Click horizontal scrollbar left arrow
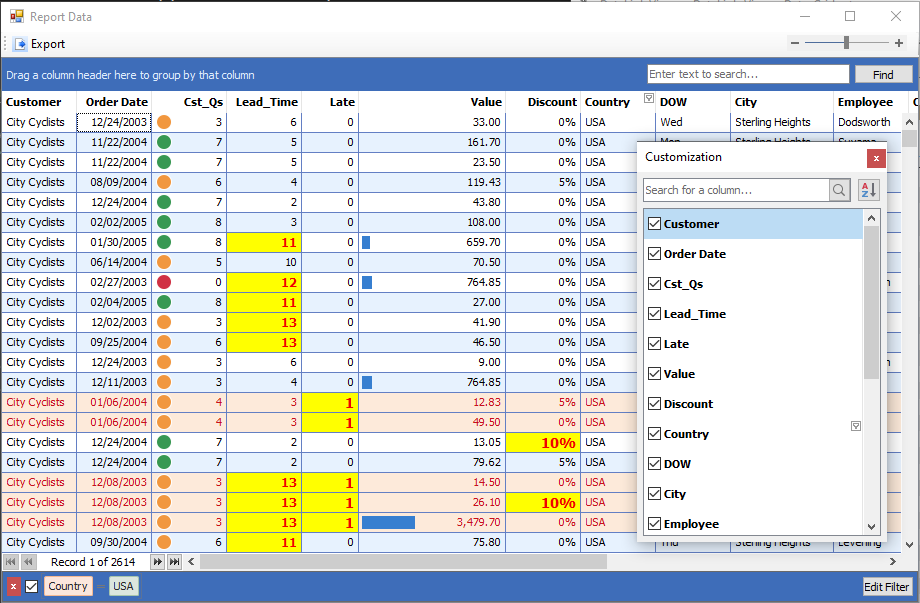 [191, 561]
